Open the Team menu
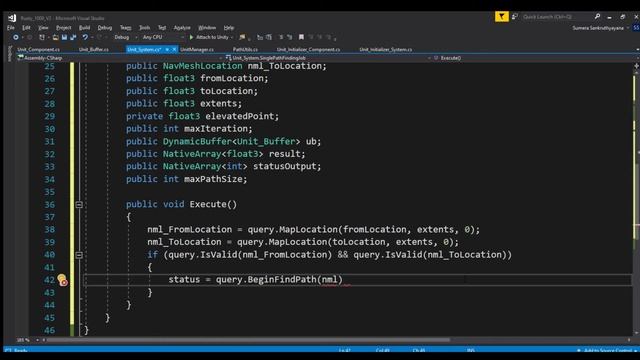The height and width of the screenshot is (360, 640). (x=125, y=28)
